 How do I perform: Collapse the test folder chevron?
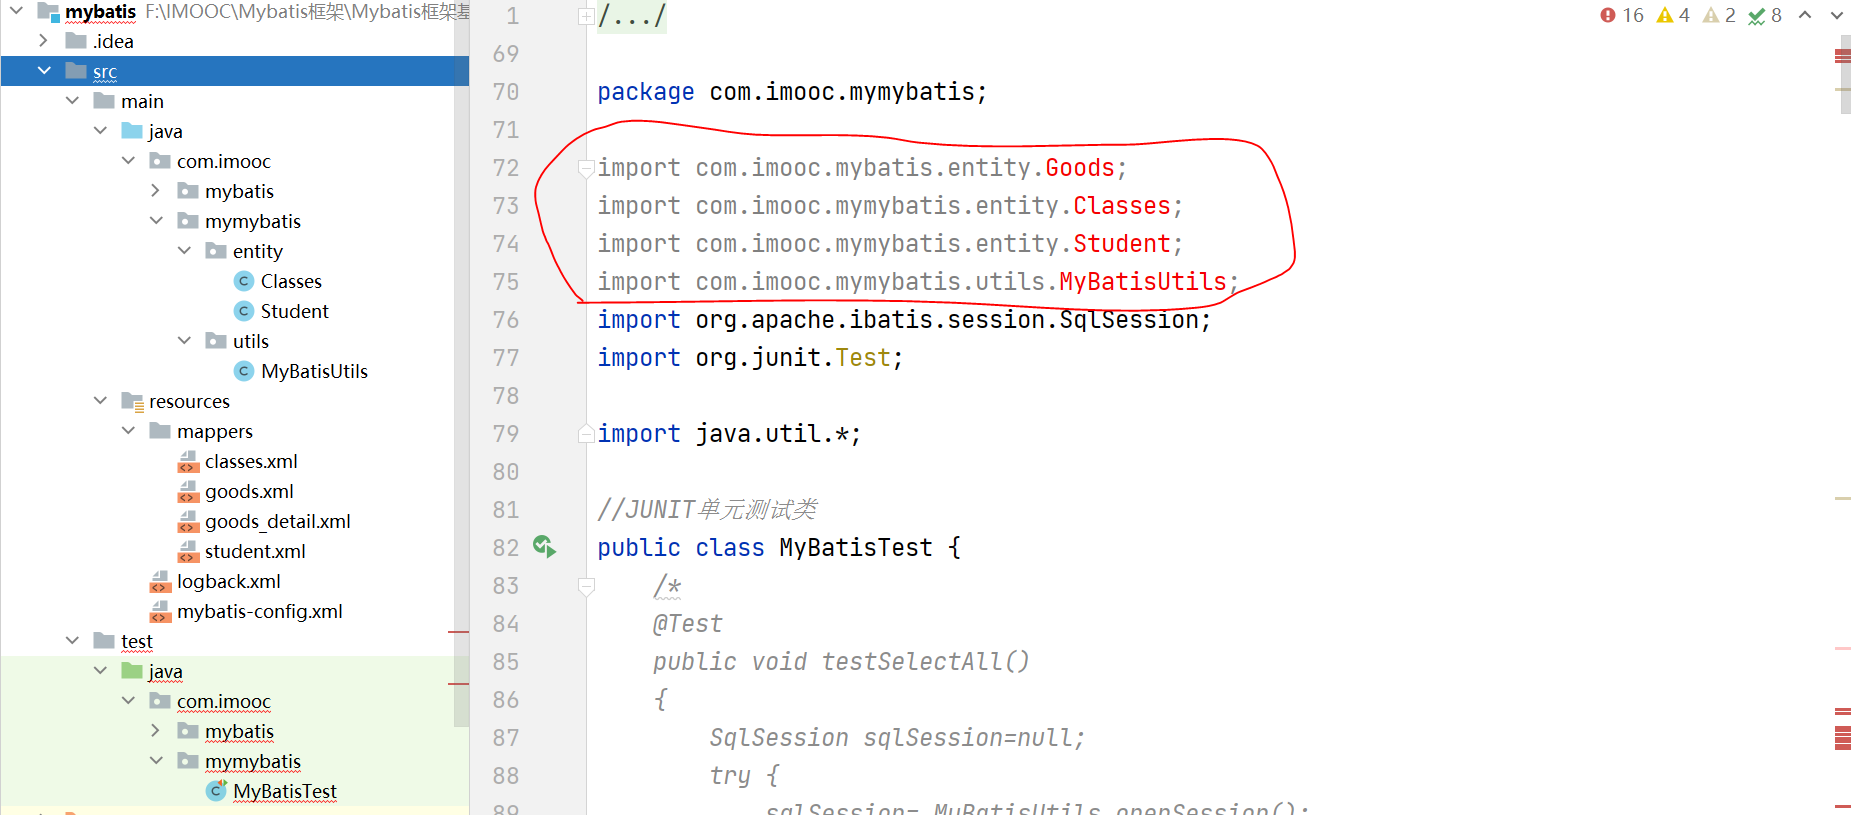72,641
